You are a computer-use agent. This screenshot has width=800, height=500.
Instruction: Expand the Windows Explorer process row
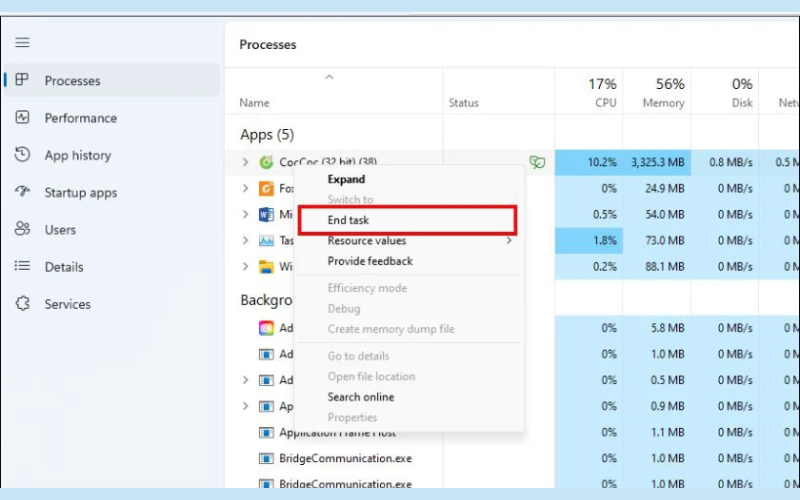pos(246,266)
